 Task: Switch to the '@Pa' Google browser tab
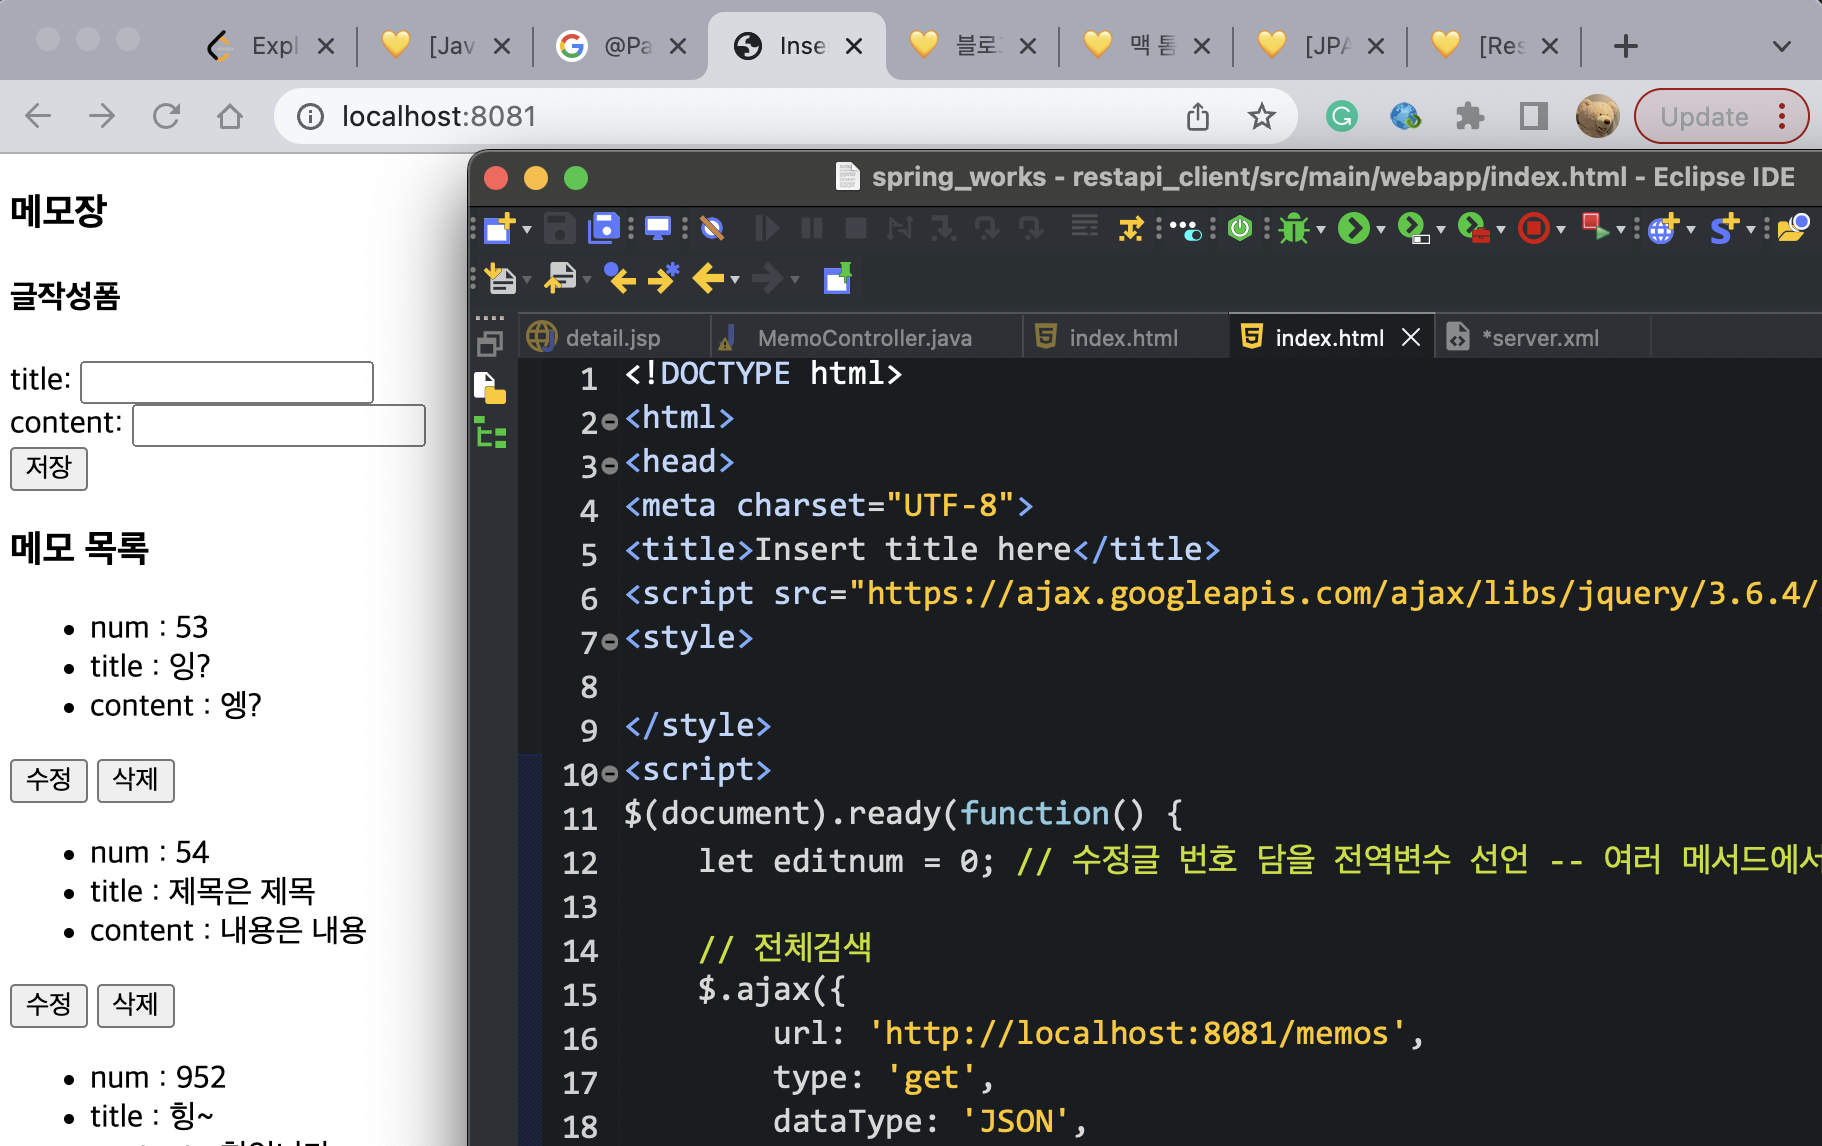point(621,46)
